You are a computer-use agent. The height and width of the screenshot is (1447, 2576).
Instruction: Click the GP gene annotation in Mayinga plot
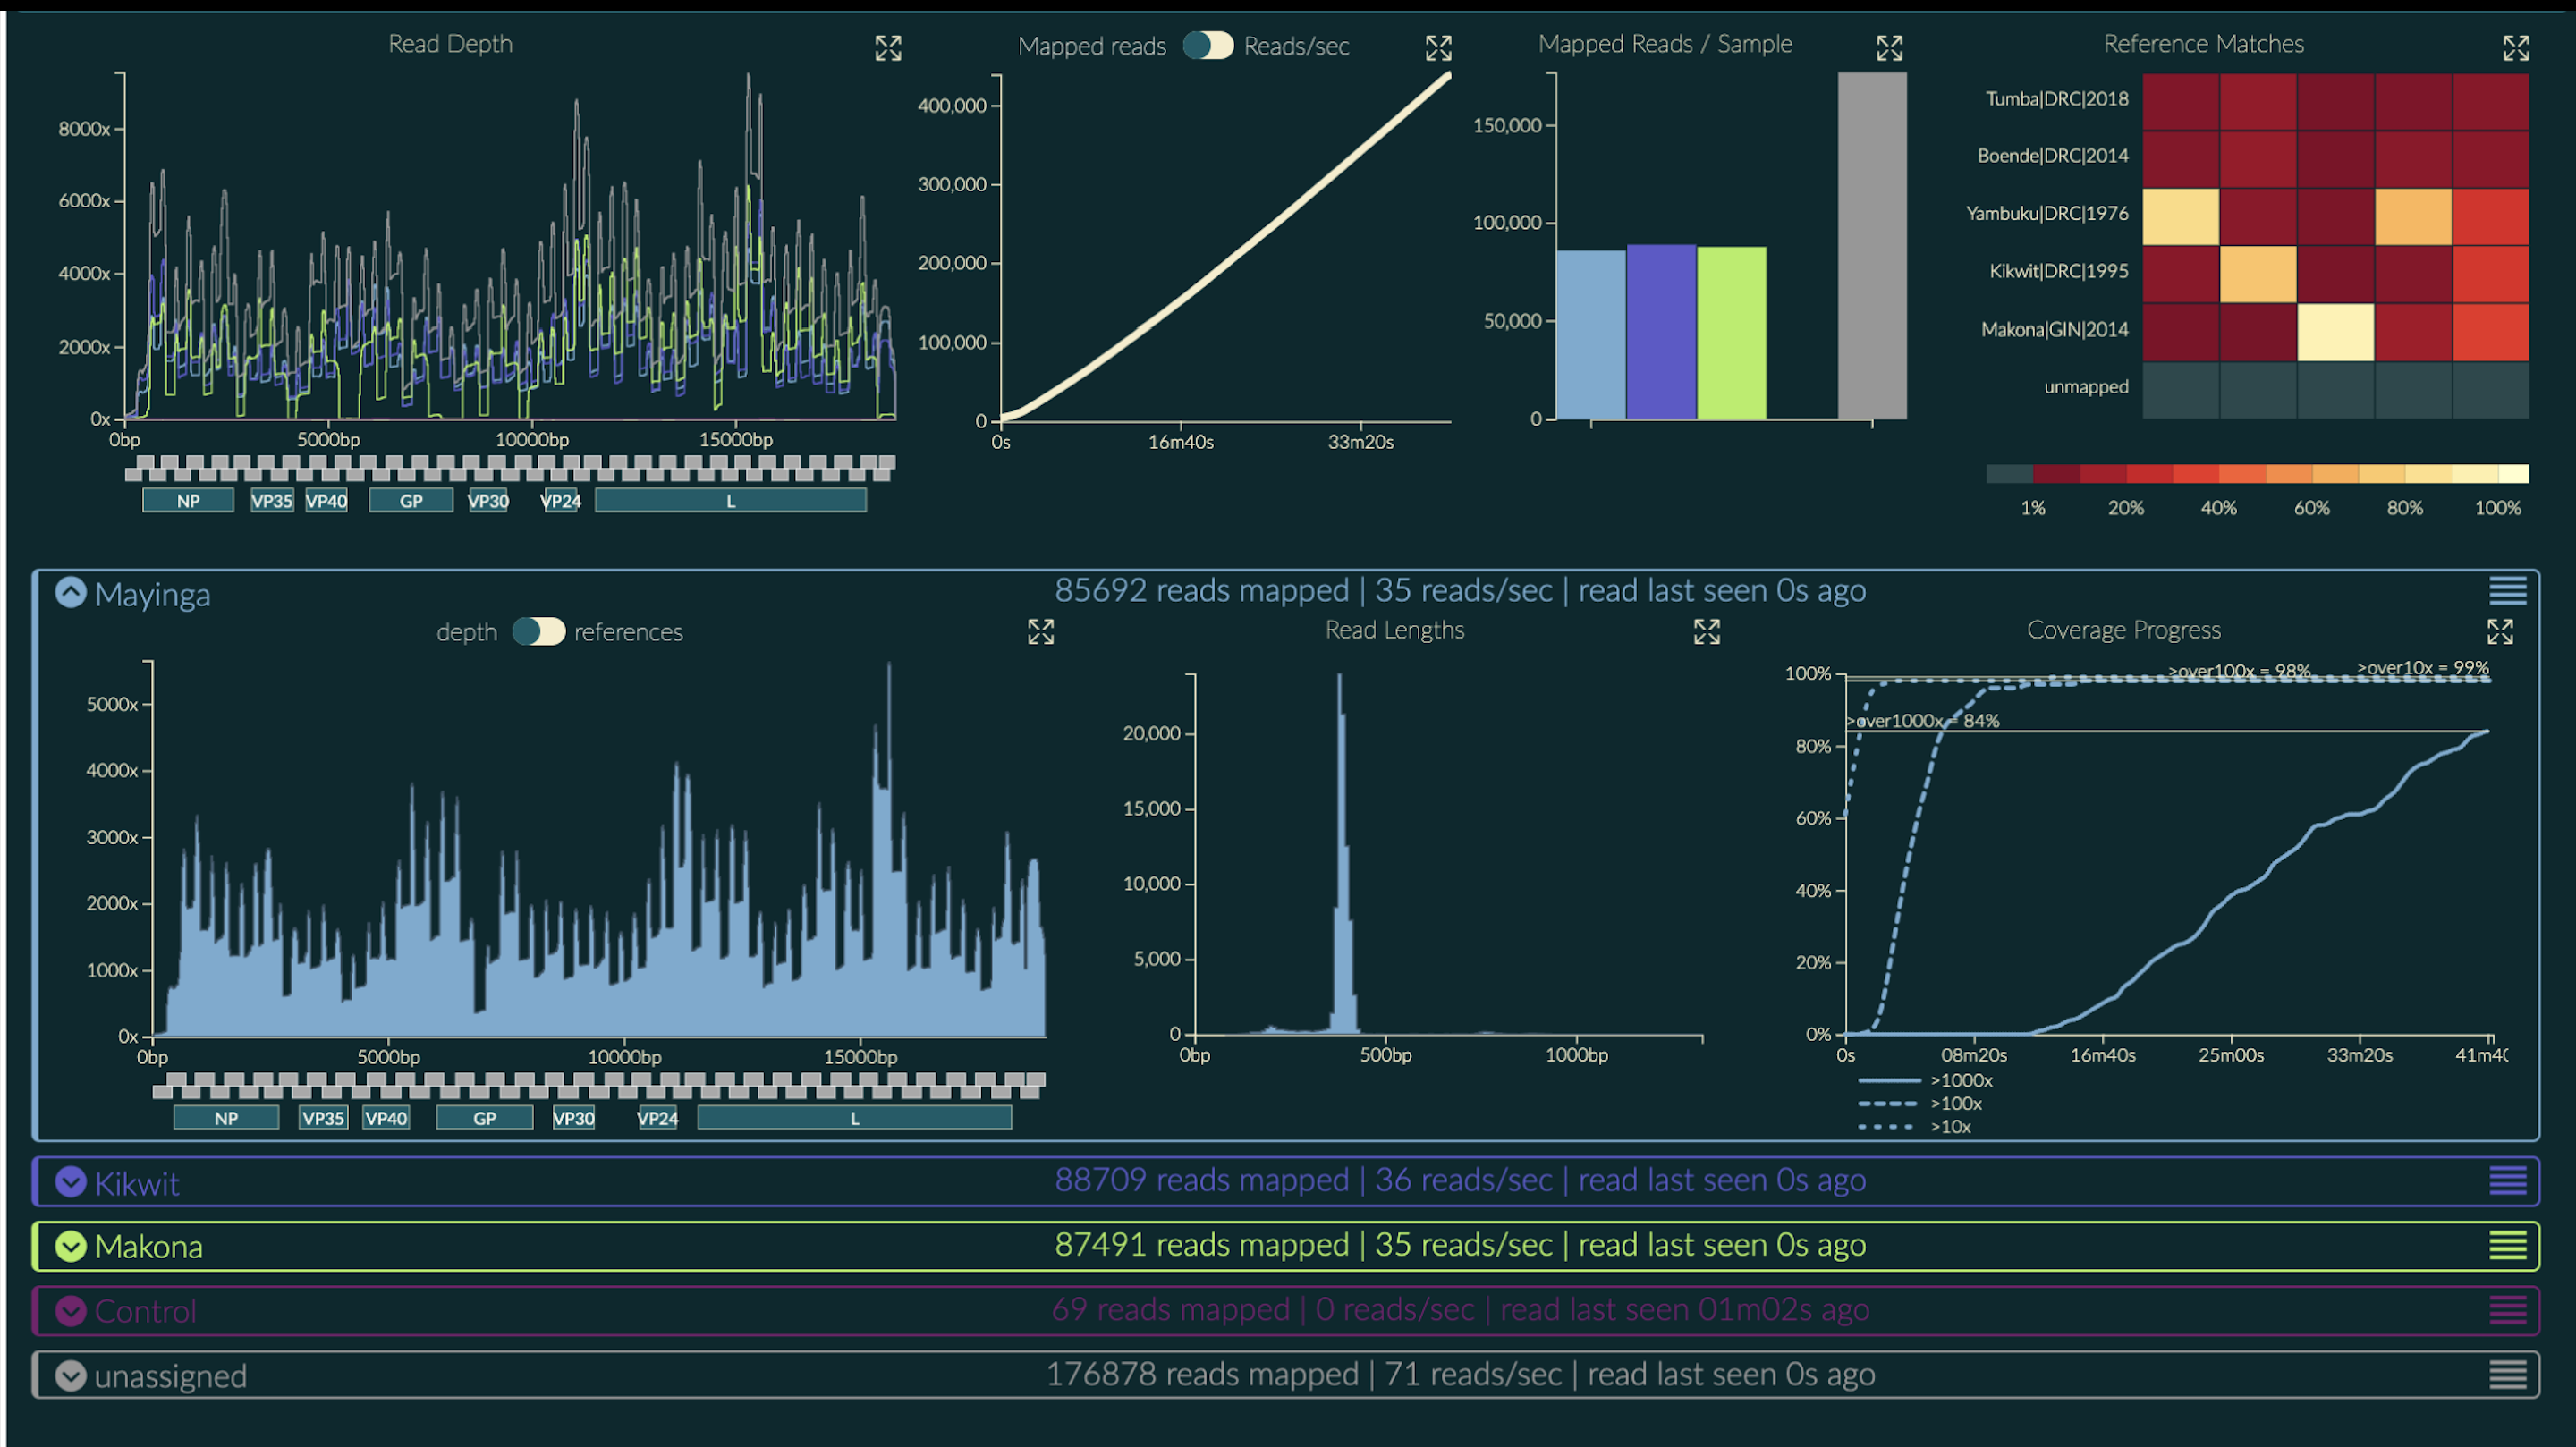tap(484, 1118)
